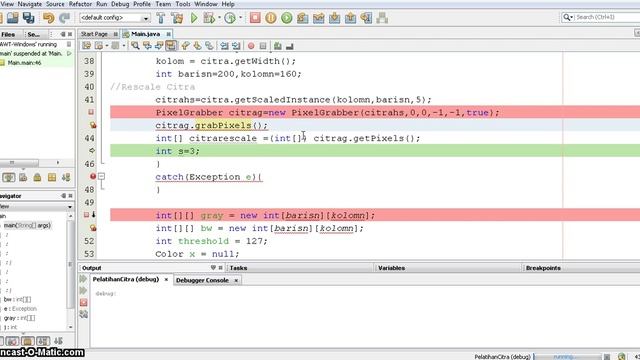
Task: Open the Refactor menu
Action: pos(80,4)
